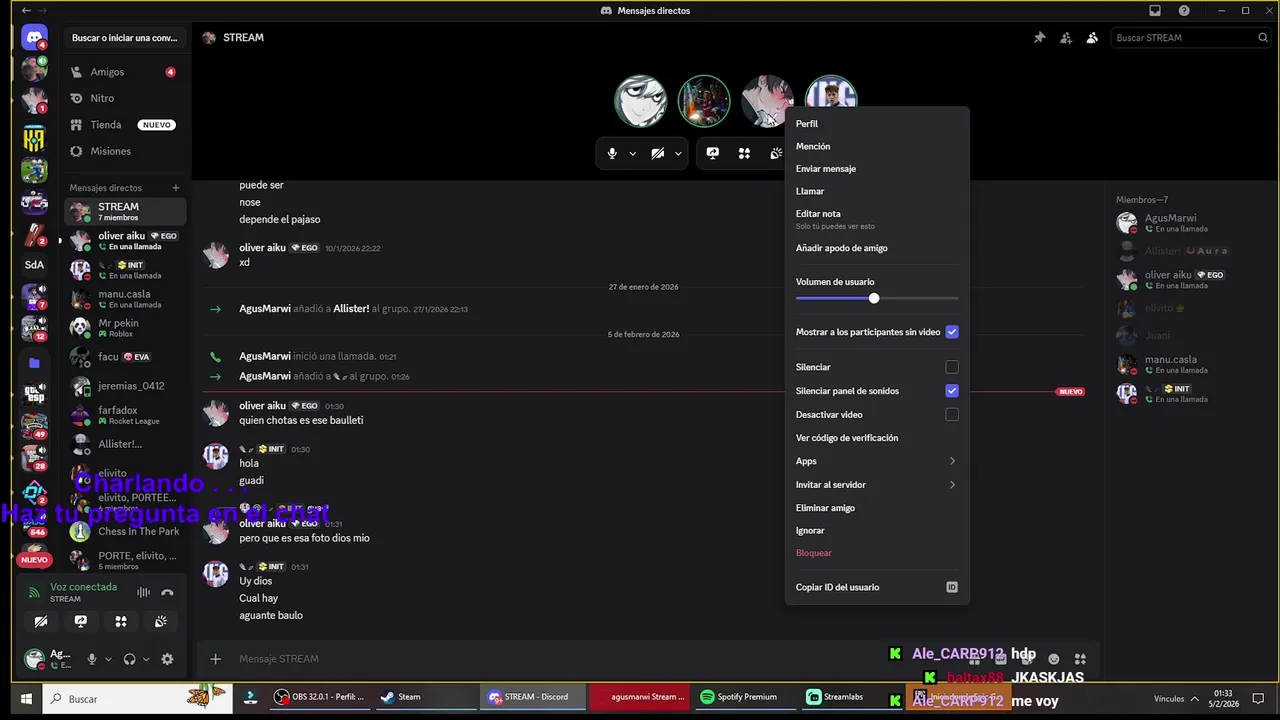1280x720 pixels.
Task: Open Inbox icon in the title bar
Action: tap(1155, 11)
